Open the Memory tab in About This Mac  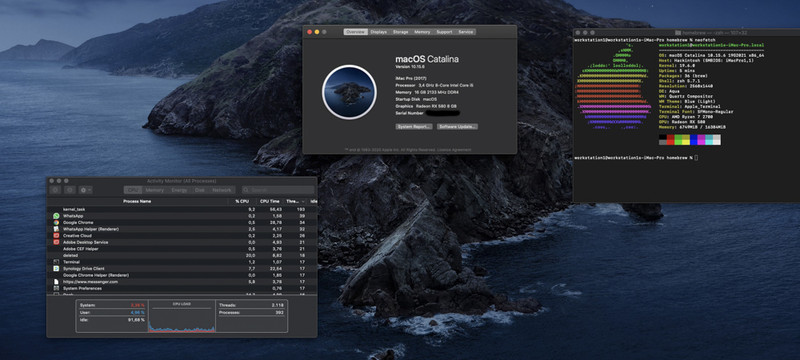(x=422, y=32)
